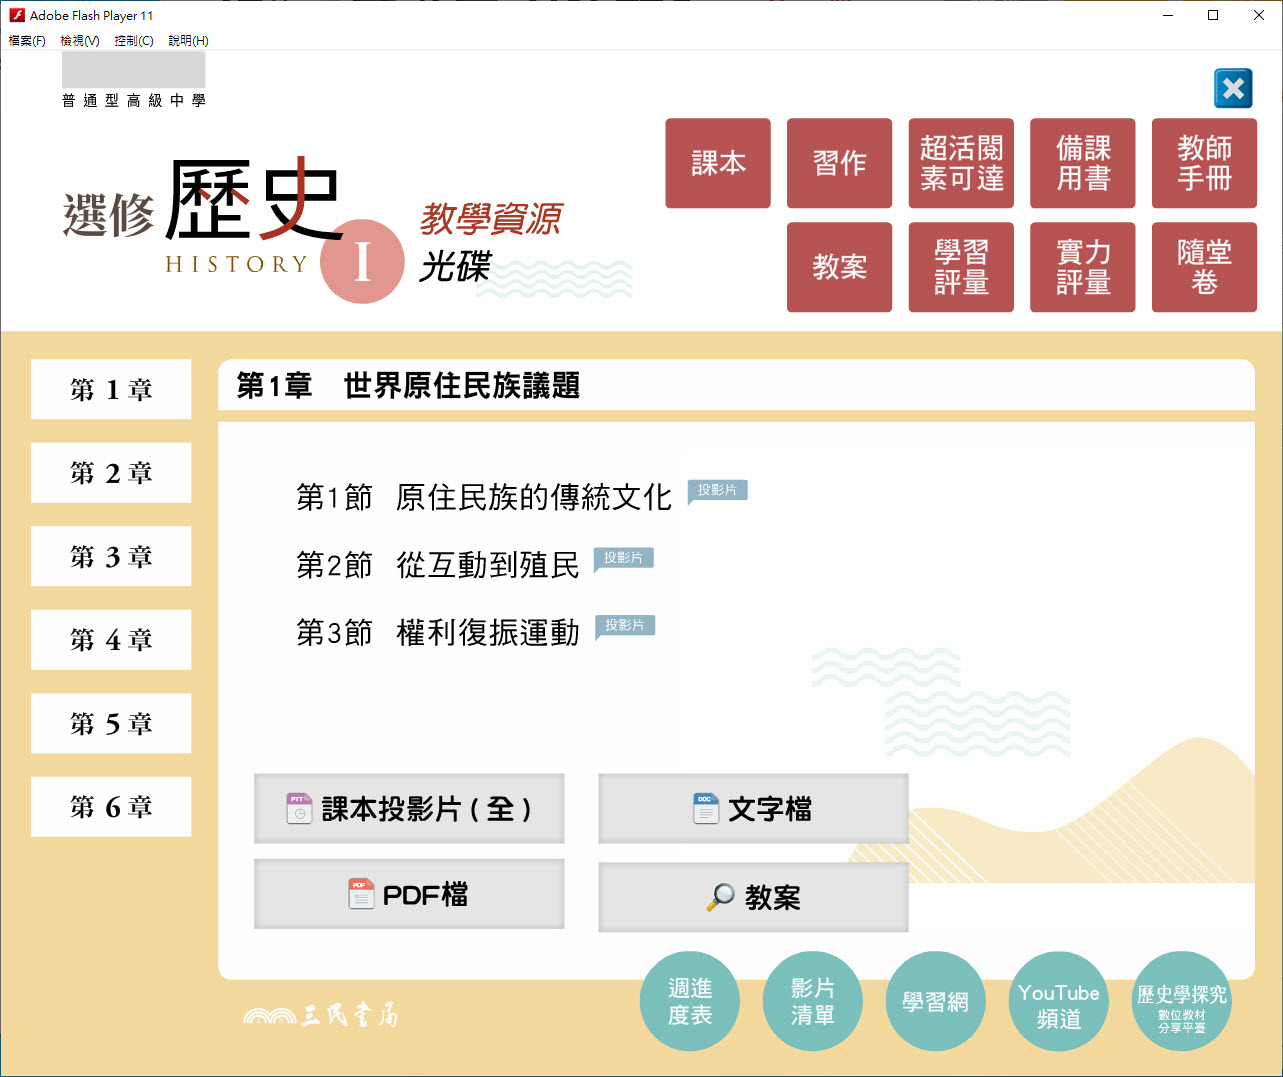Viewport: 1283px width, 1077px height.
Task: Open the 影片清單 circle button
Action: pos(812,1001)
